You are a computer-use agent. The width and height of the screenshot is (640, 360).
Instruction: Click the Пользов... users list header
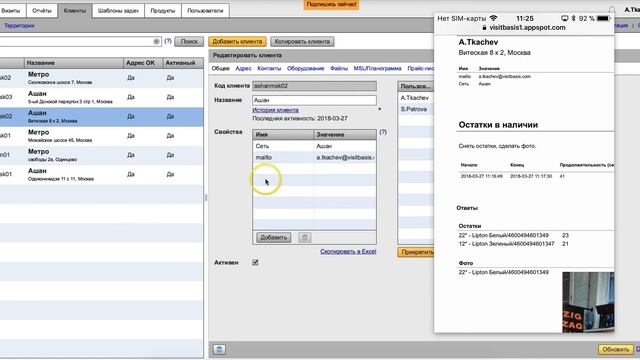[416, 86]
